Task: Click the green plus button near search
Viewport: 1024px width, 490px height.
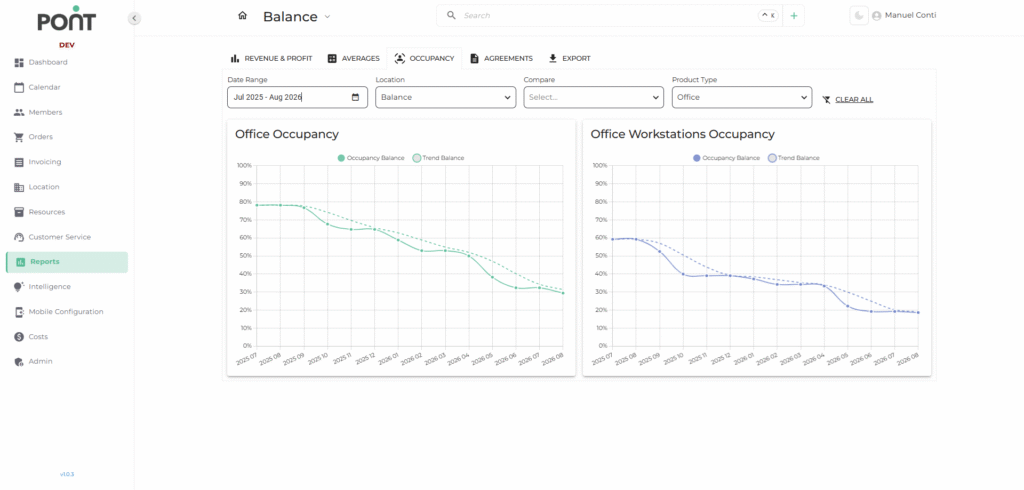Action: click(793, 16)
